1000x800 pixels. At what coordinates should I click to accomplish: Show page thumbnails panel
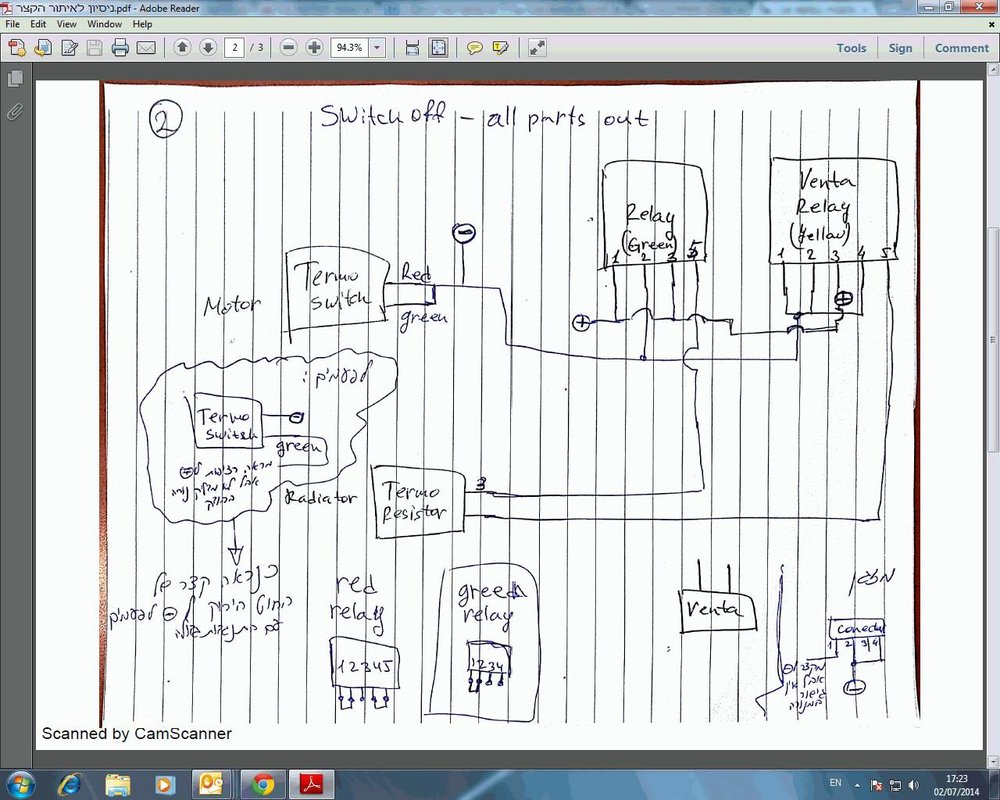(x=15, y=78)
